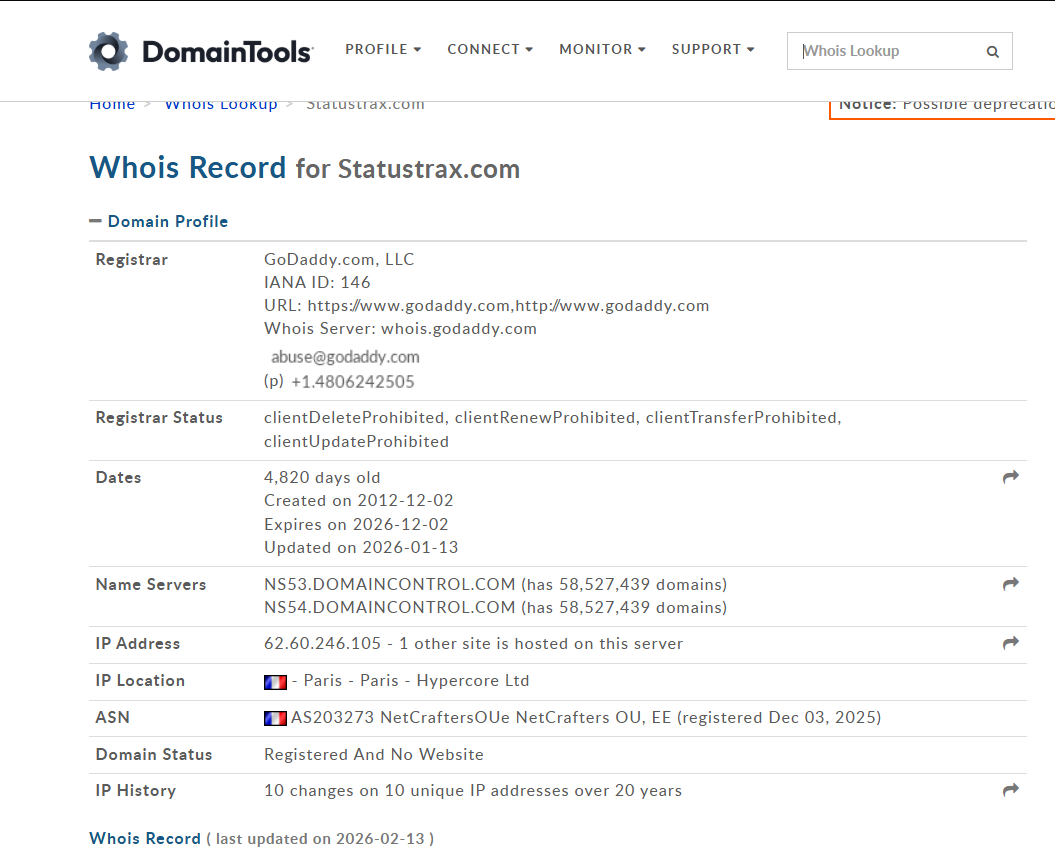Click the share arrow in IP Address row
Image resolution: width=1055 pixels, height=858 pixels.
(x=1011, y=643)
